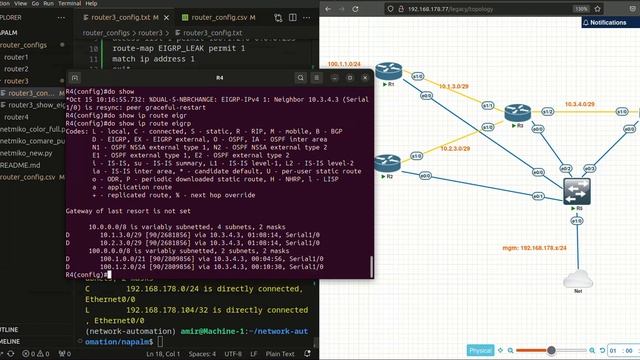Click new tab icon in R4 terminal window

[x=75, y=78]
